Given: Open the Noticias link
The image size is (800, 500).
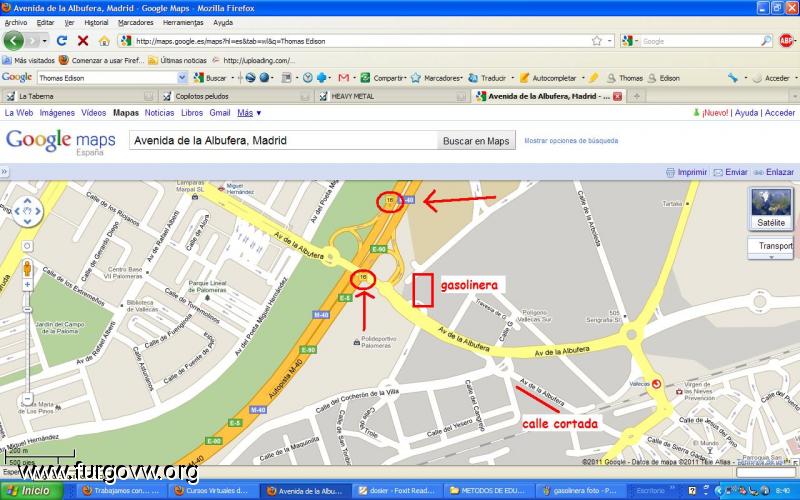Looking at the screenshot, I should [x=159, y=113].
